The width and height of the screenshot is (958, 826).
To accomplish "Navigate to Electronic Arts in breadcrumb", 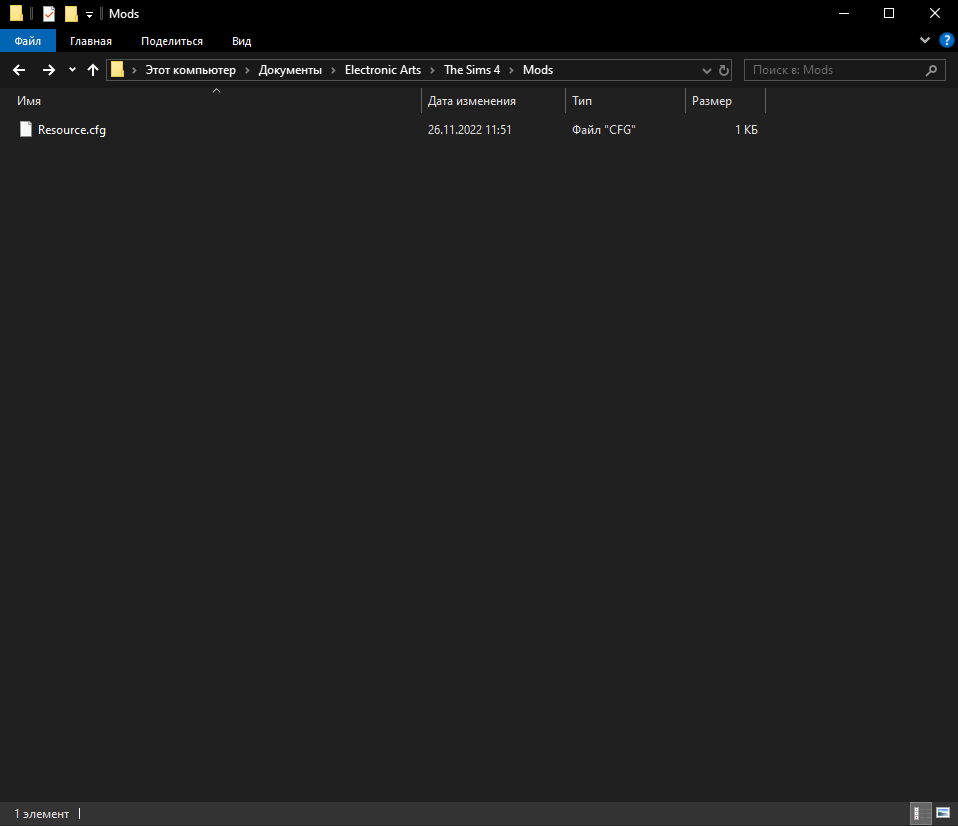I will coord(384,70).
